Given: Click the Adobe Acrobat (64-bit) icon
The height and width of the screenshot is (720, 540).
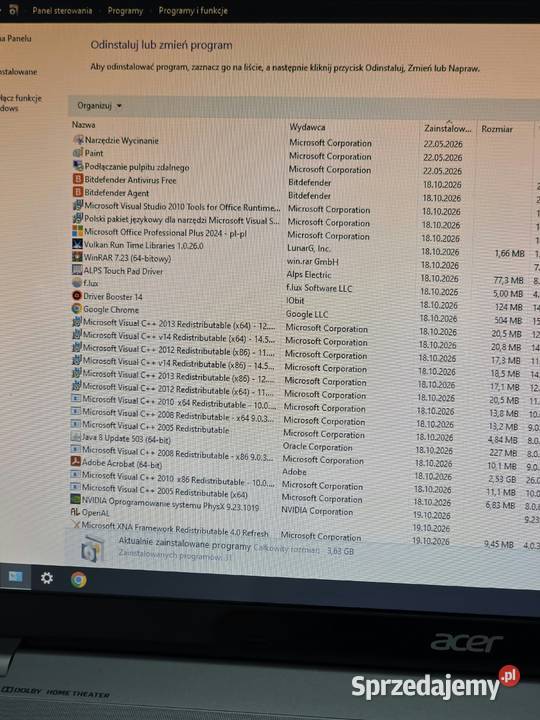Looking at the screenshot, I should (x=75, y=461).
